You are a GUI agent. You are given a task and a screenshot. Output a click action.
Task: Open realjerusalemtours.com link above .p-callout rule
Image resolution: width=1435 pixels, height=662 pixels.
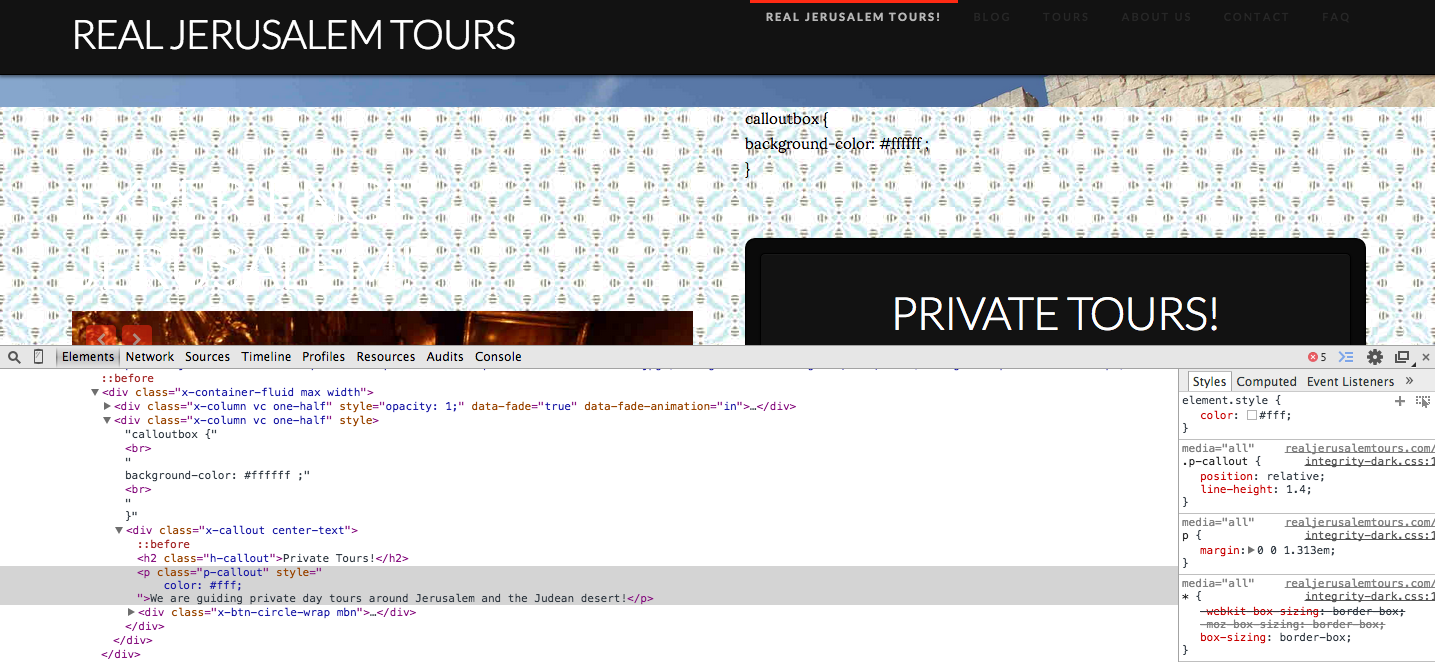click(1360, 449)
